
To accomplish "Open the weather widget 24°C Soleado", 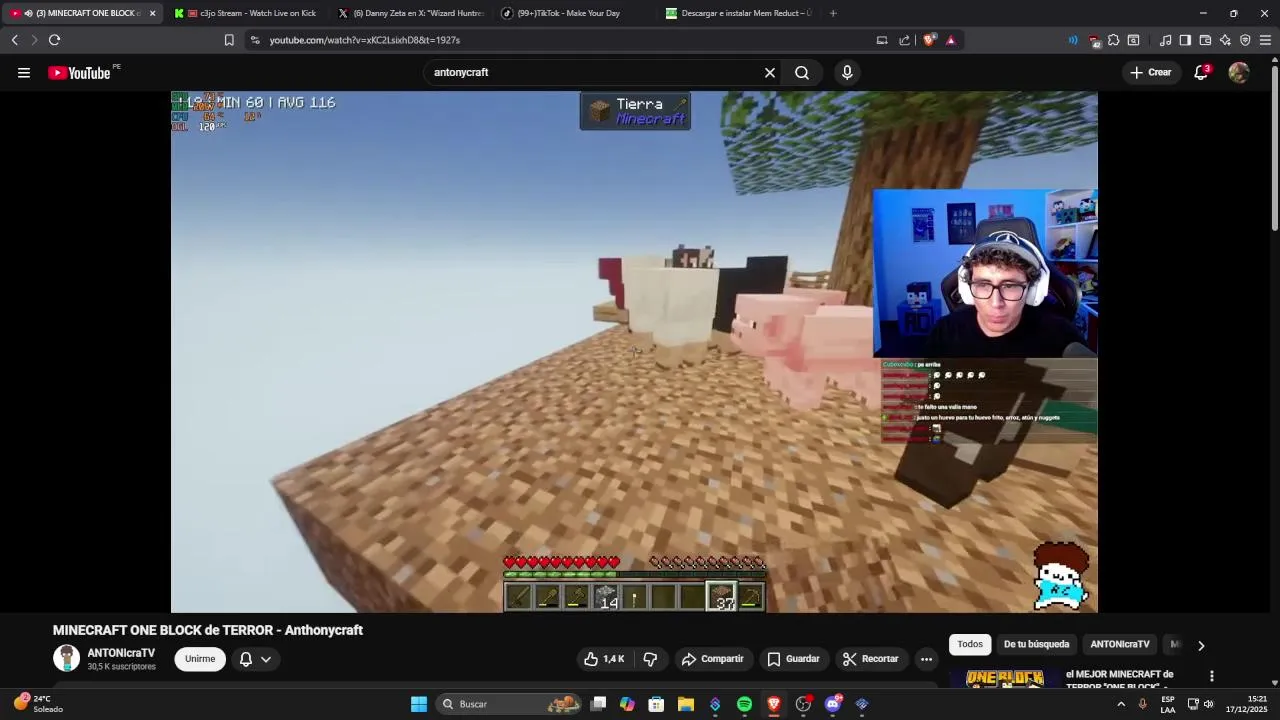I will click(38, 704).
